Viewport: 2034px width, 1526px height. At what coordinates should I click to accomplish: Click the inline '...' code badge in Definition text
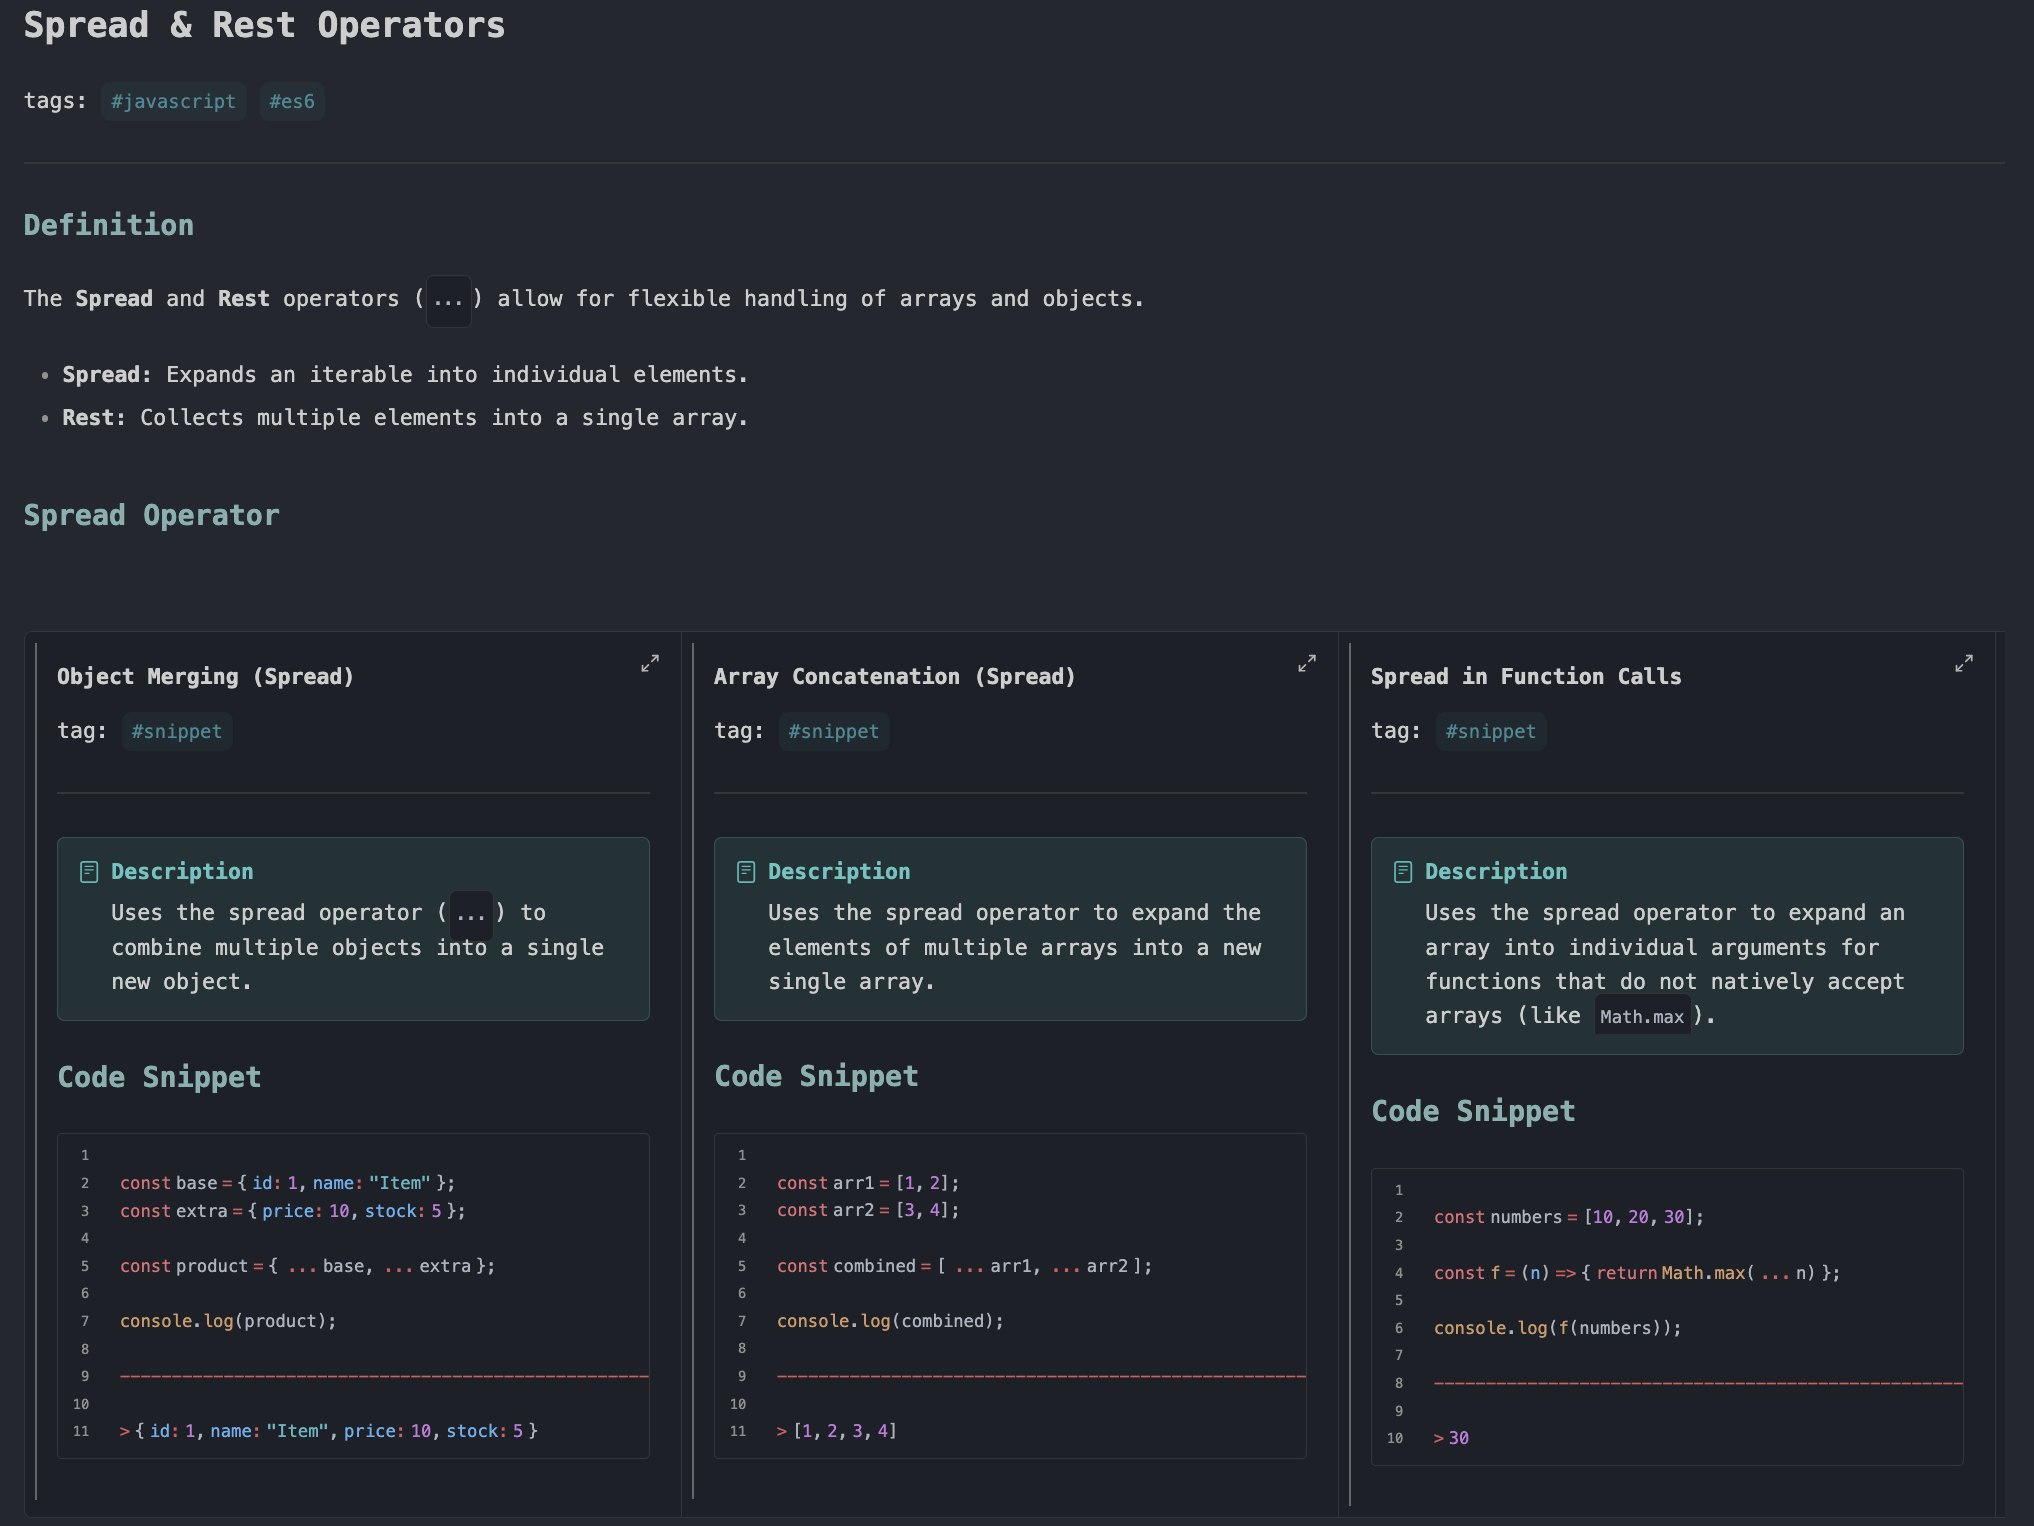(x=448, y=298)
